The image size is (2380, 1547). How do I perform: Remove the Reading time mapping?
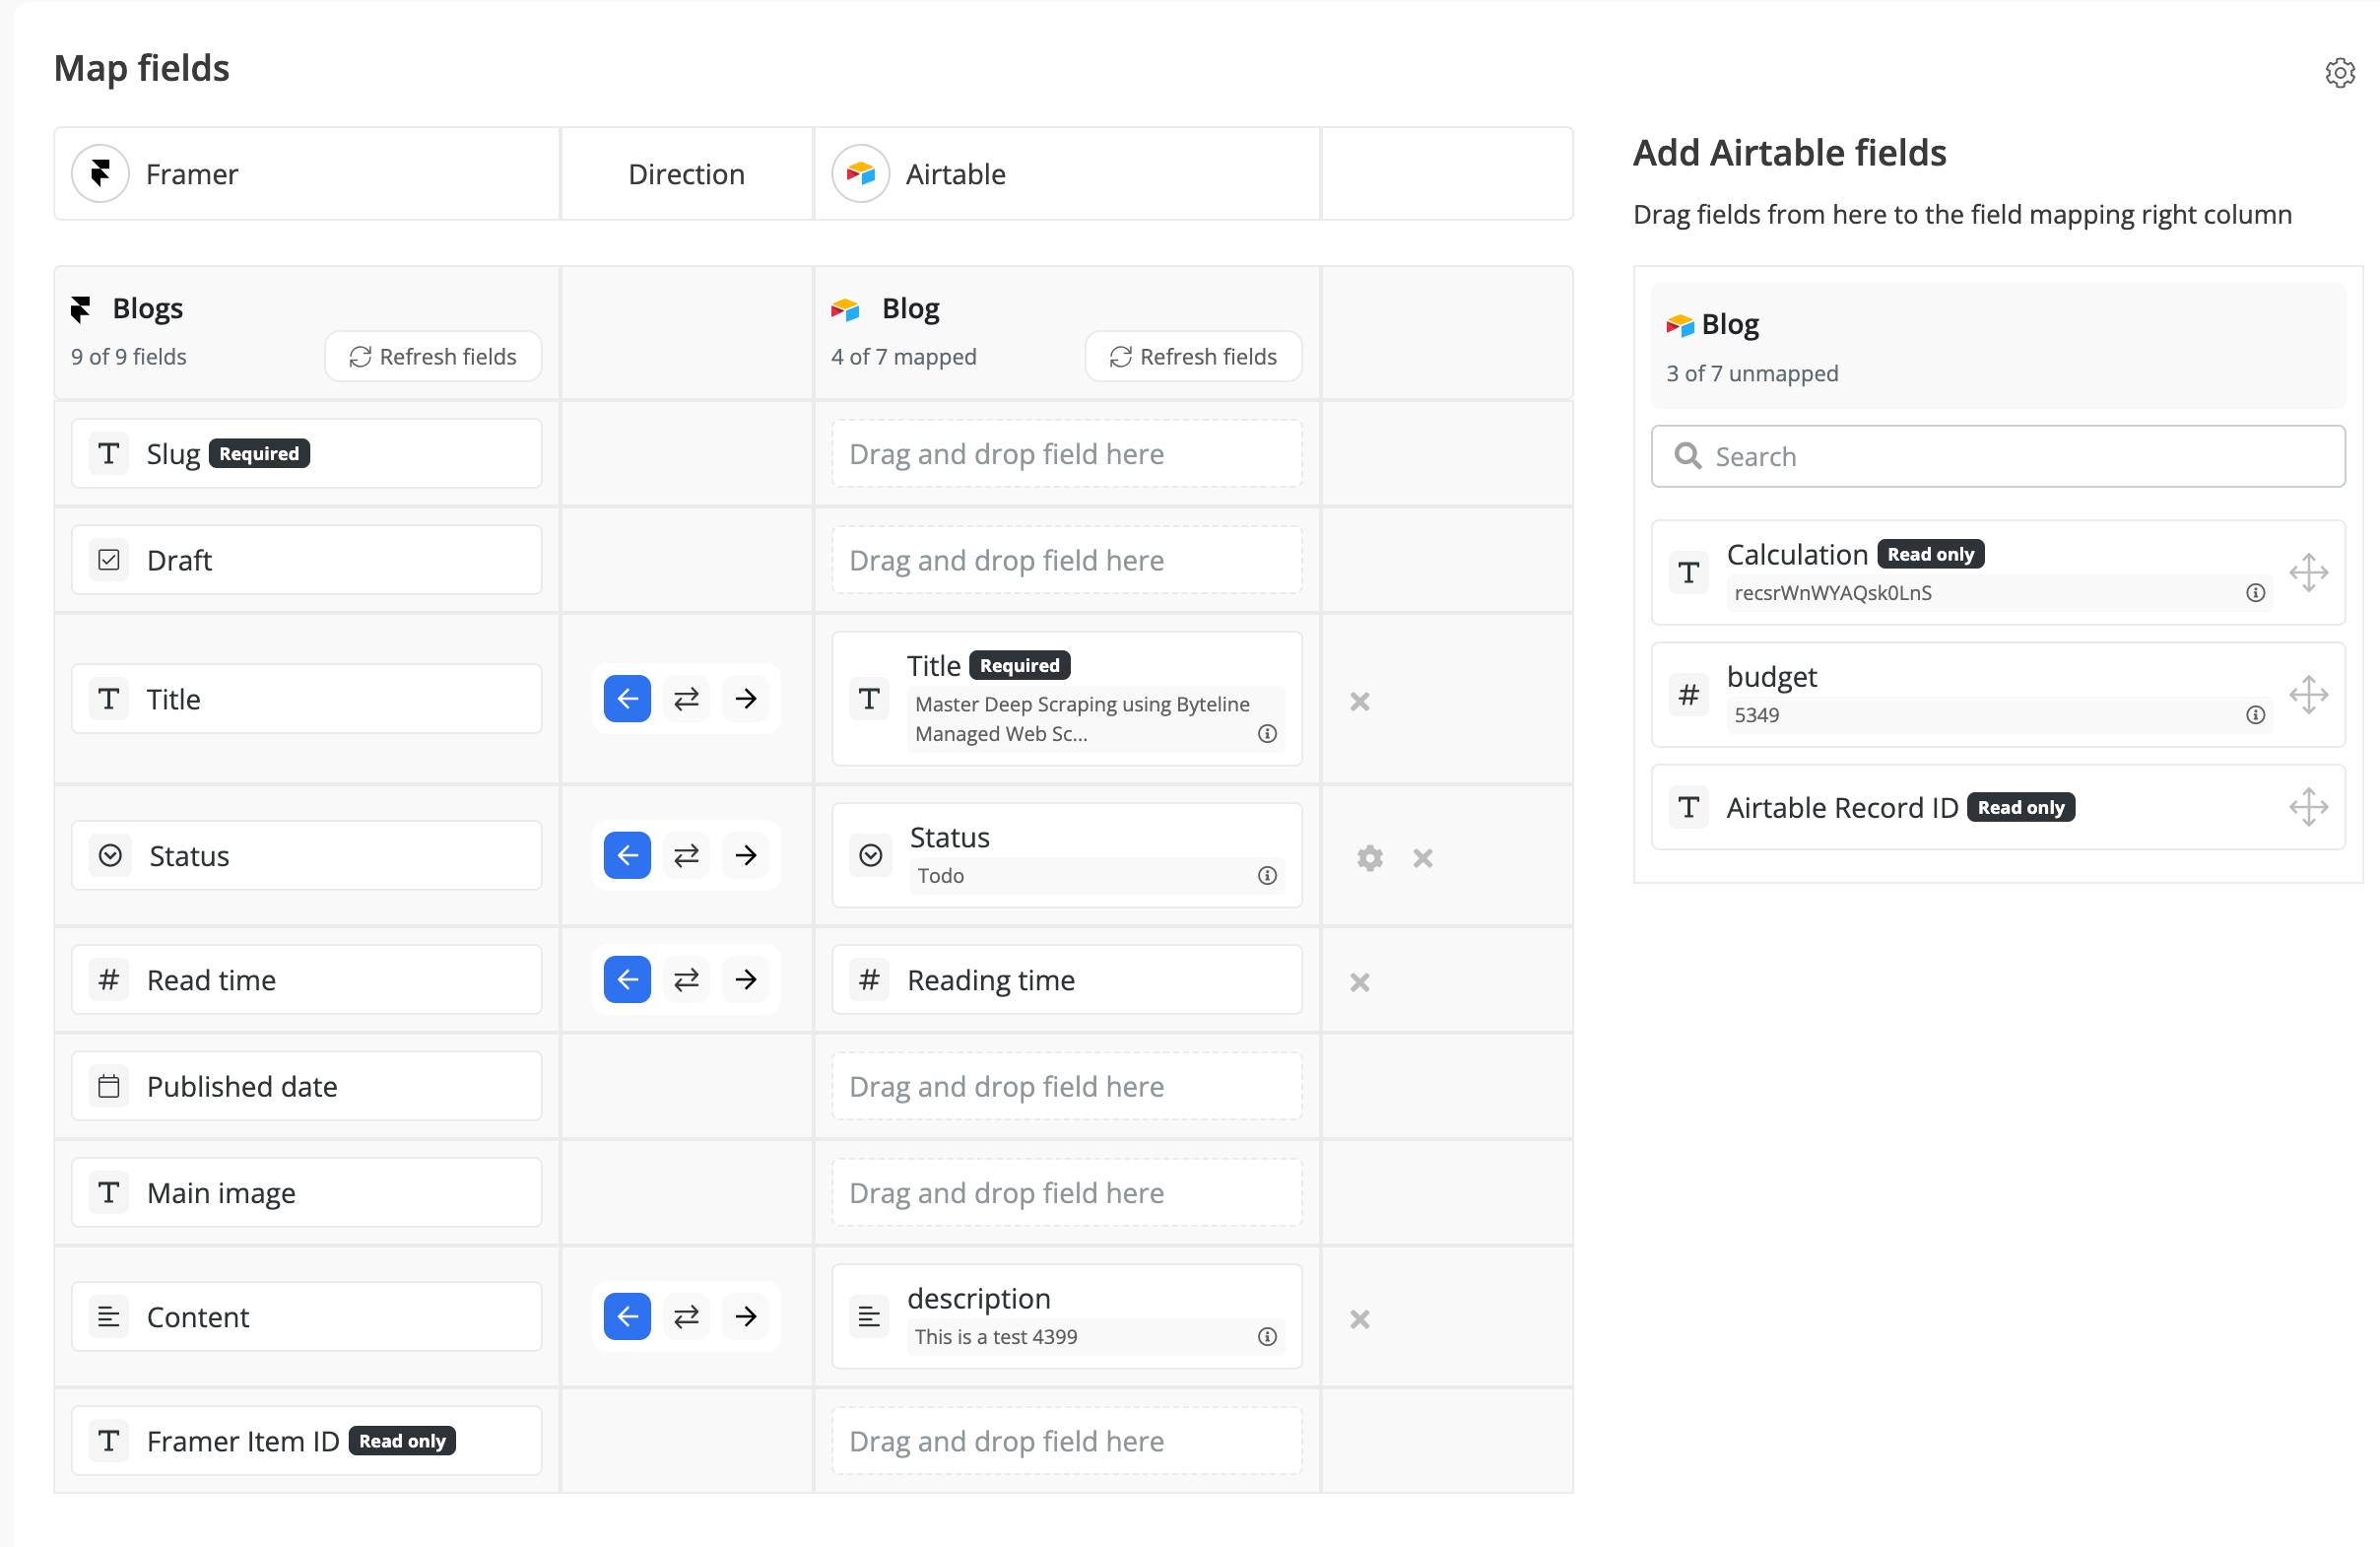tap(1359, 982)
